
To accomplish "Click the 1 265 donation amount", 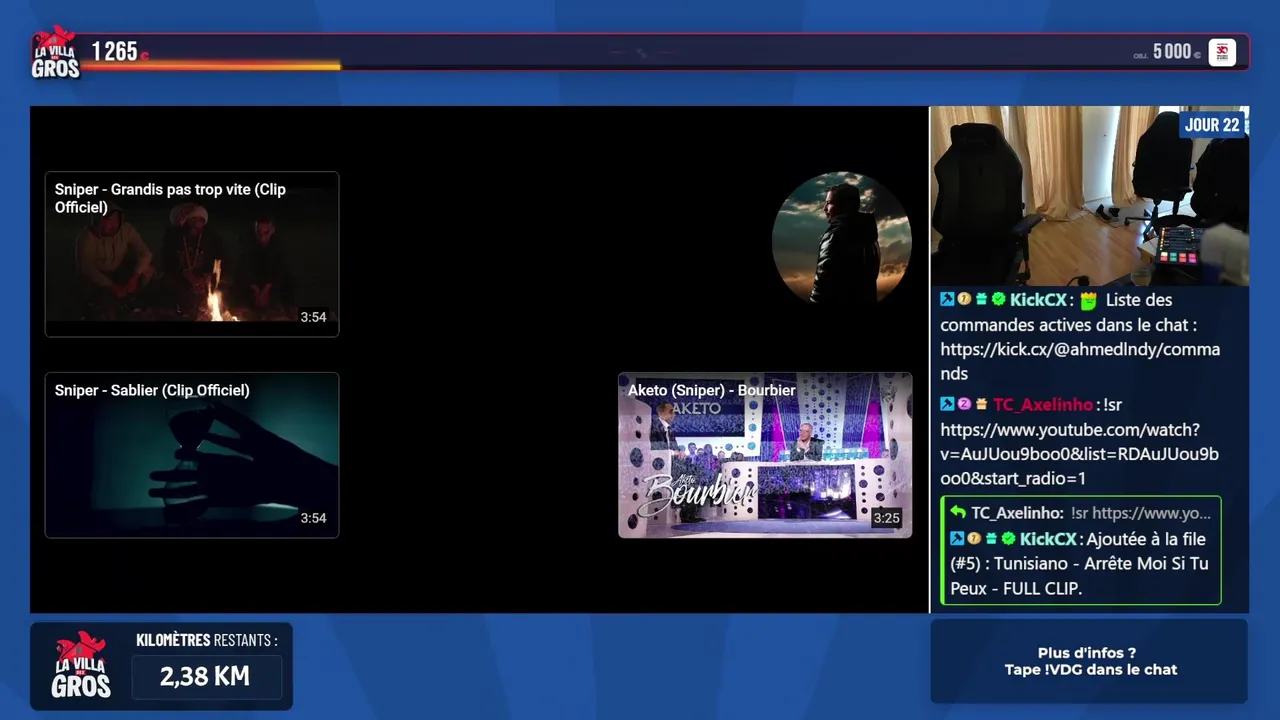I will coord(114,51).
